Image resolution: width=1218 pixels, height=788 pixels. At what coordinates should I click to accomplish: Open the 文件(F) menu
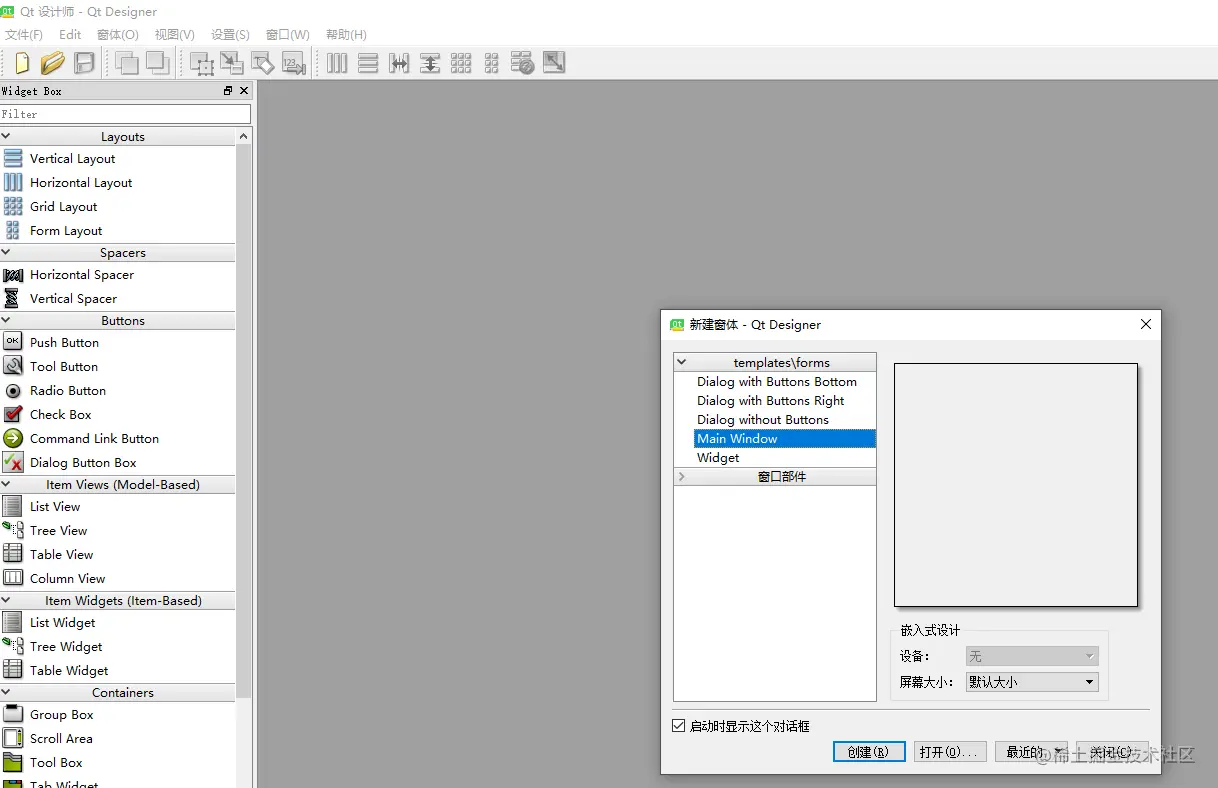23,34
